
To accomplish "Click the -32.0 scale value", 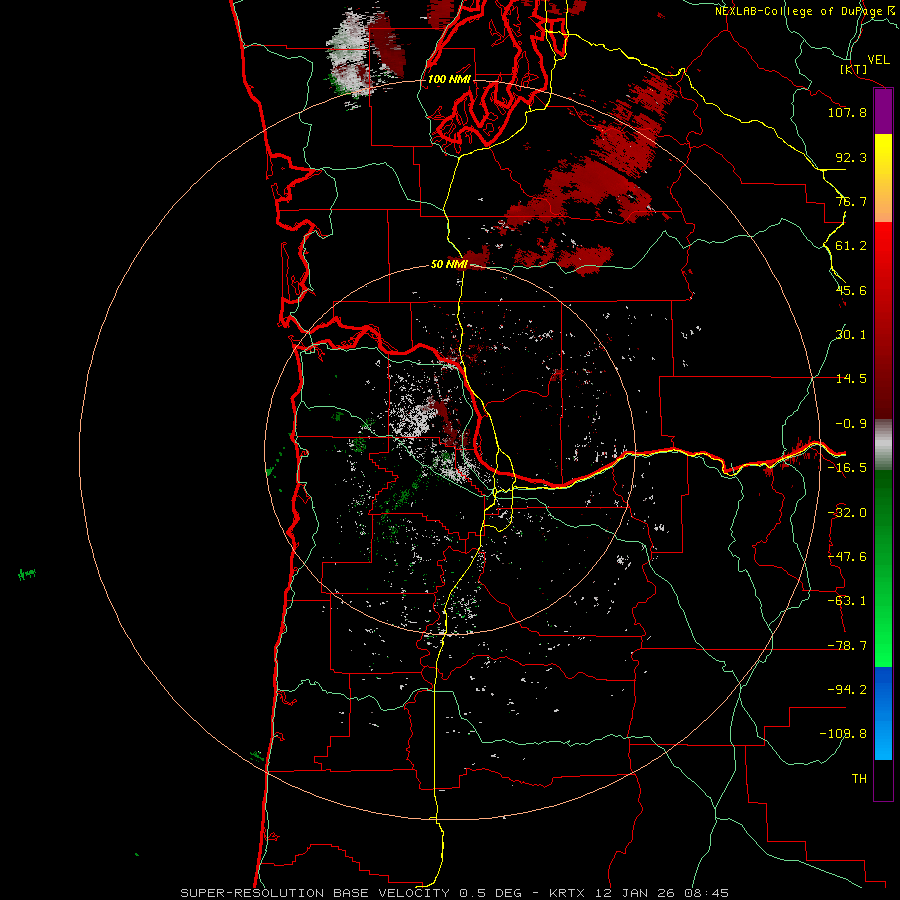I will tap(847, 513).
